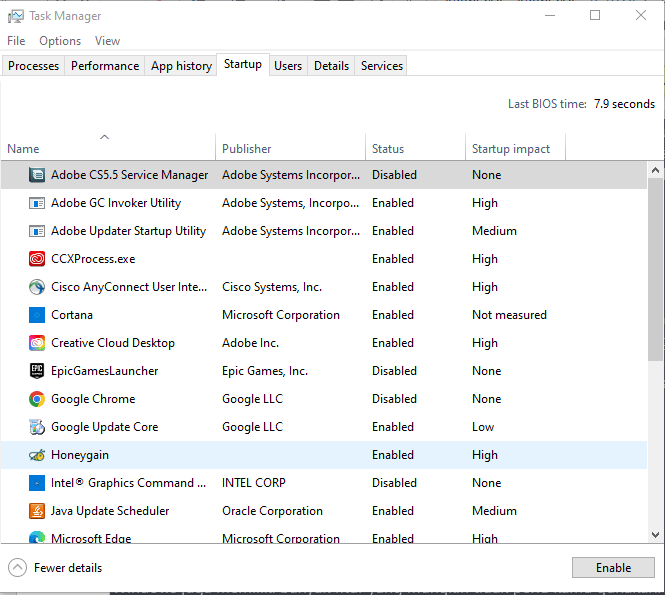665x595 pixels.
Task: Click the Last BIOS time value
Action: pos(624,104)
